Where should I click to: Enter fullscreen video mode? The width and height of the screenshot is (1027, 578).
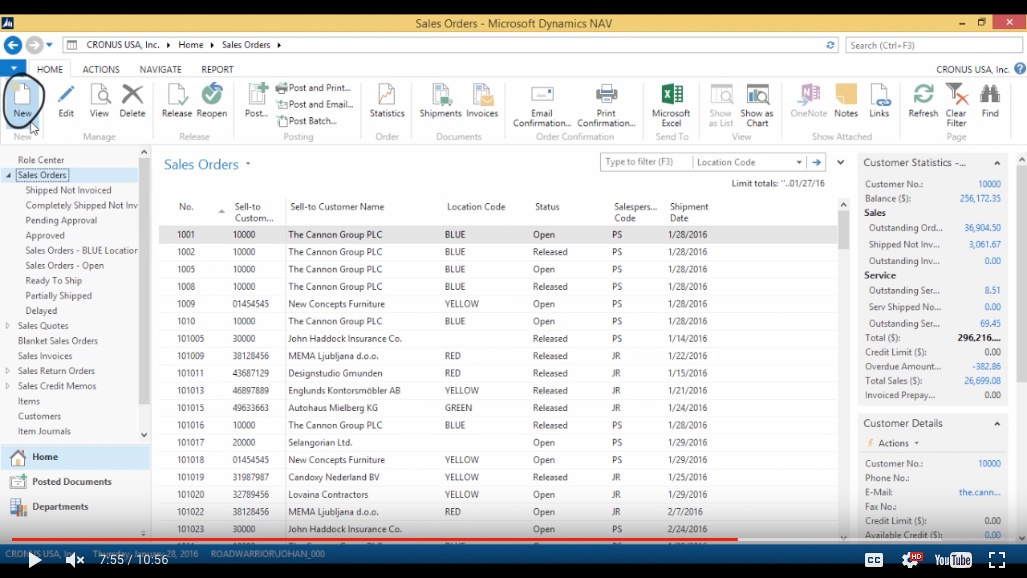pyautogui.click(x=997, y=560)
